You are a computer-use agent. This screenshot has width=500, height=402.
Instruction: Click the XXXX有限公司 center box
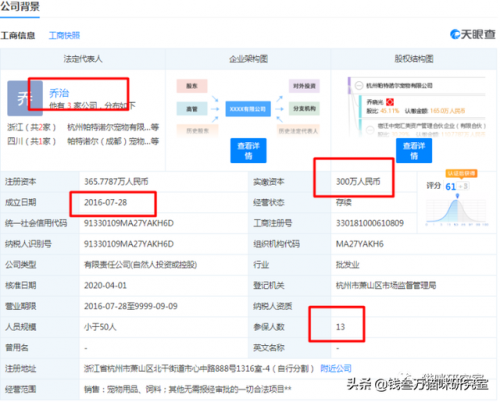click(248, 109)
